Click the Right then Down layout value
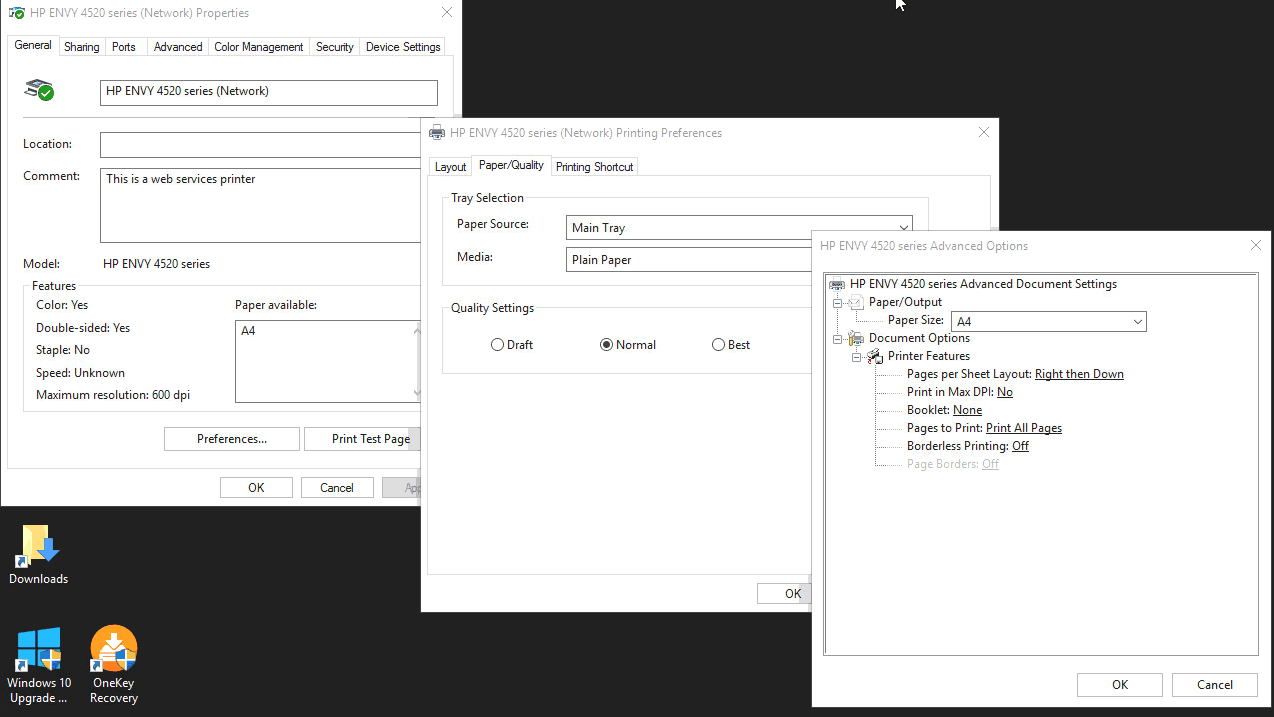The width and height of the screenshot is (1274, 717). [1079, 374]
